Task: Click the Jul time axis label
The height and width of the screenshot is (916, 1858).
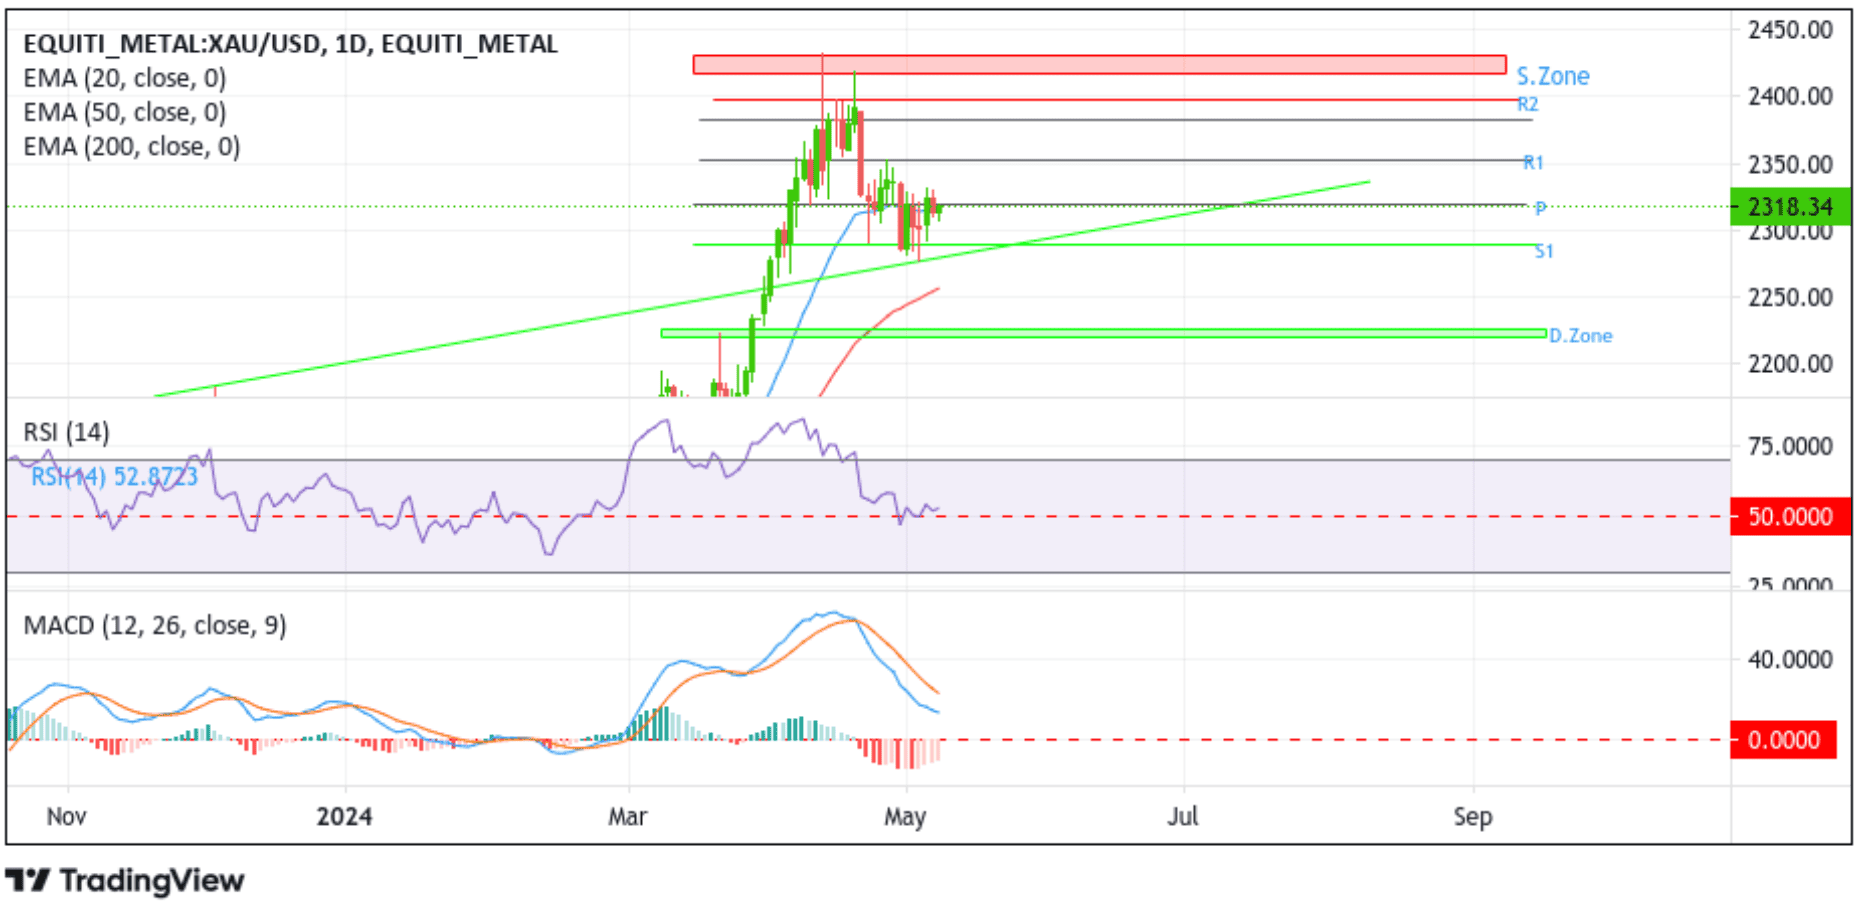Action: pyautogui.click(x=1183, y=817)
